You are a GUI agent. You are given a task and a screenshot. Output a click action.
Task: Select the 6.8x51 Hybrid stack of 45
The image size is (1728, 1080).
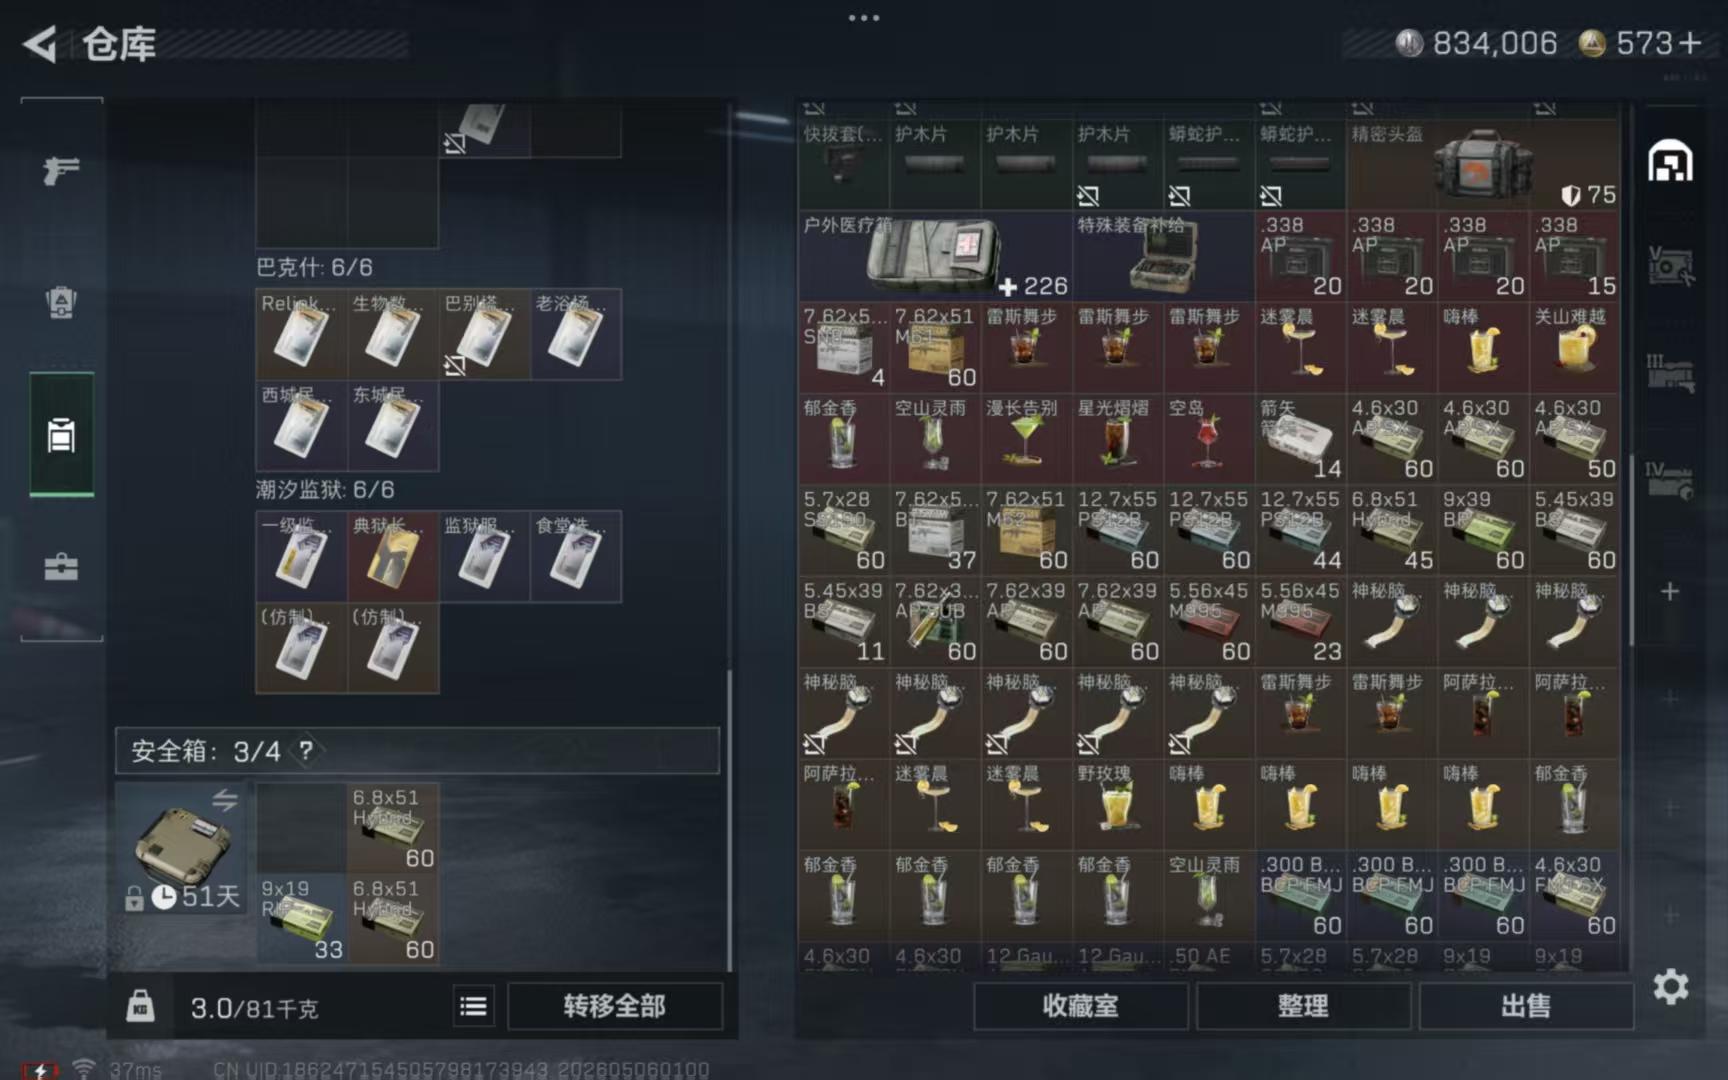tap(1392, 530)
